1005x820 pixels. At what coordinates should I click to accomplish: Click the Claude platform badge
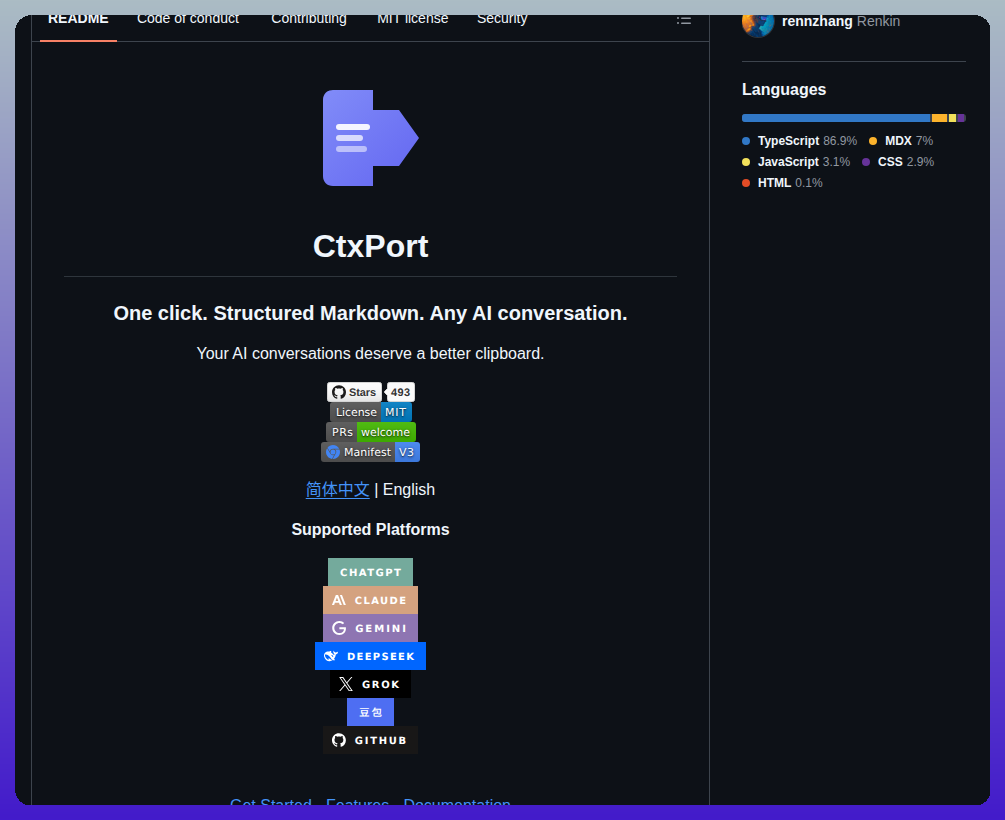(370, 600)
